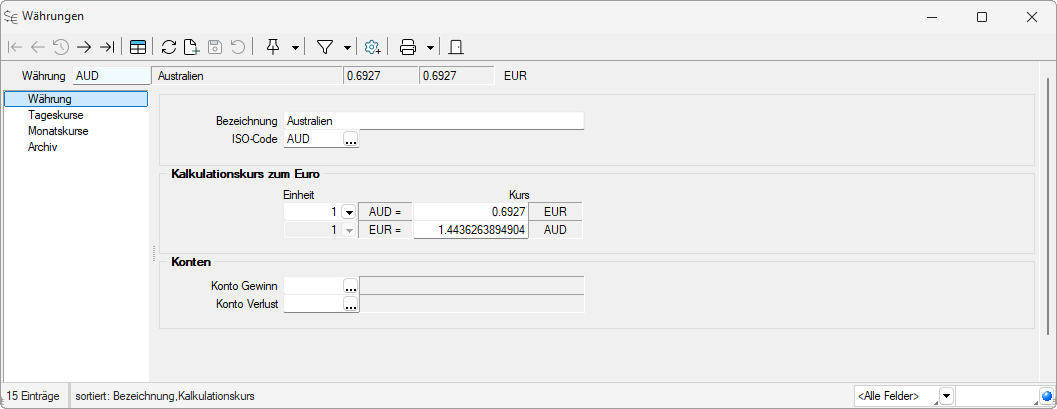Image resolution: width=1057 pixels, height=409 pixels.
Task: Browse ISO-Code with the ellipsis button
Action: point(350,140)
